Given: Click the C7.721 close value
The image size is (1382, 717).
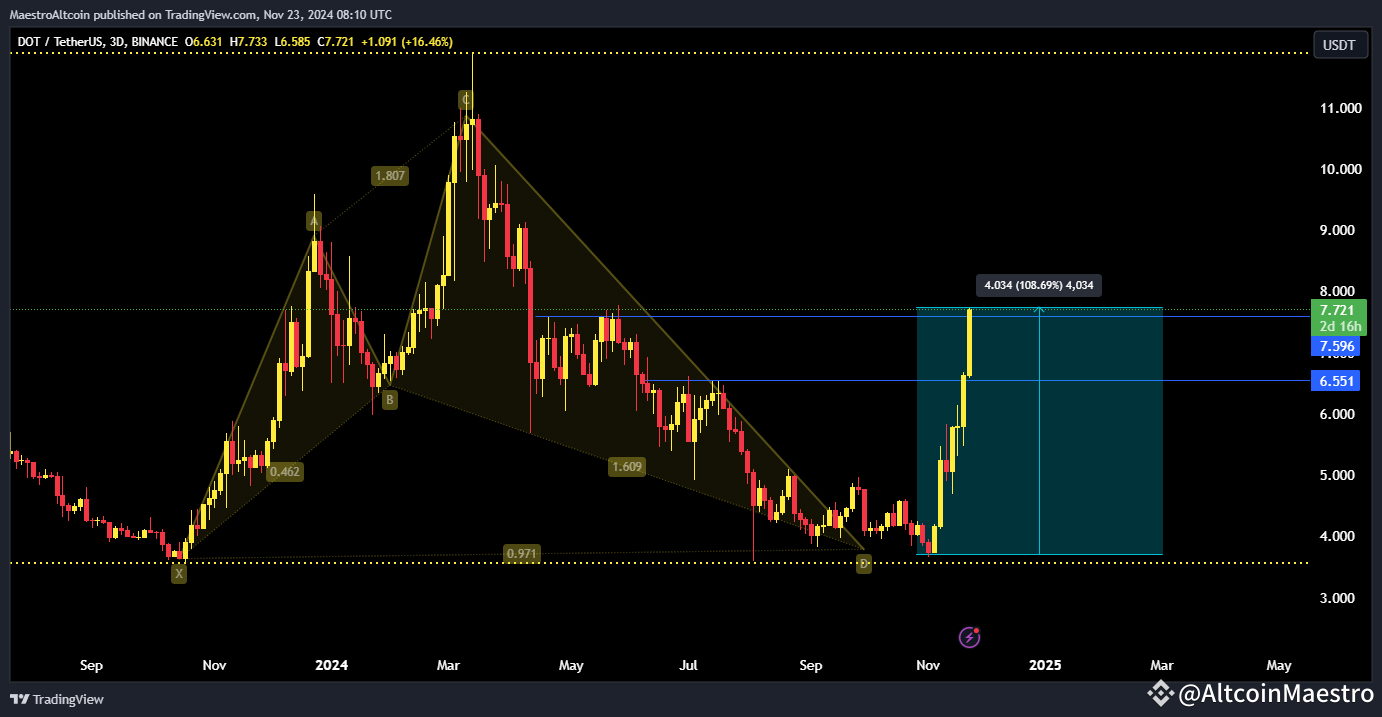Looking at the screenshot, I should [337, 42].
